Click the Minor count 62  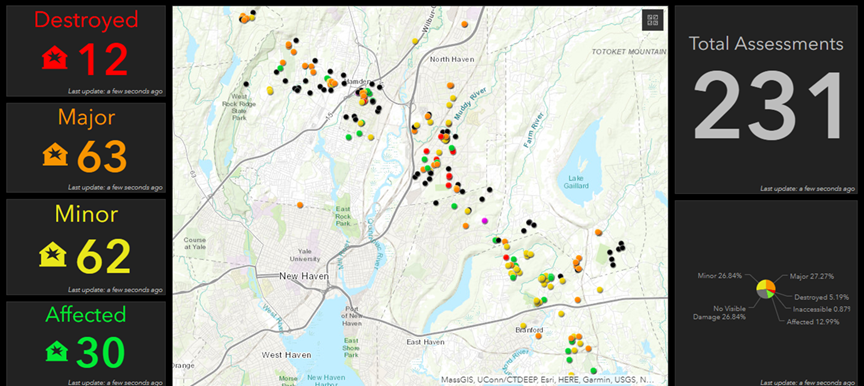(x=103, y=256)
